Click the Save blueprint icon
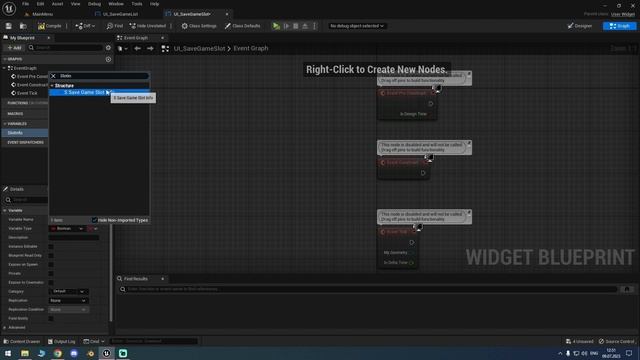This screenshot has height=360, width=640. point(9,26)
